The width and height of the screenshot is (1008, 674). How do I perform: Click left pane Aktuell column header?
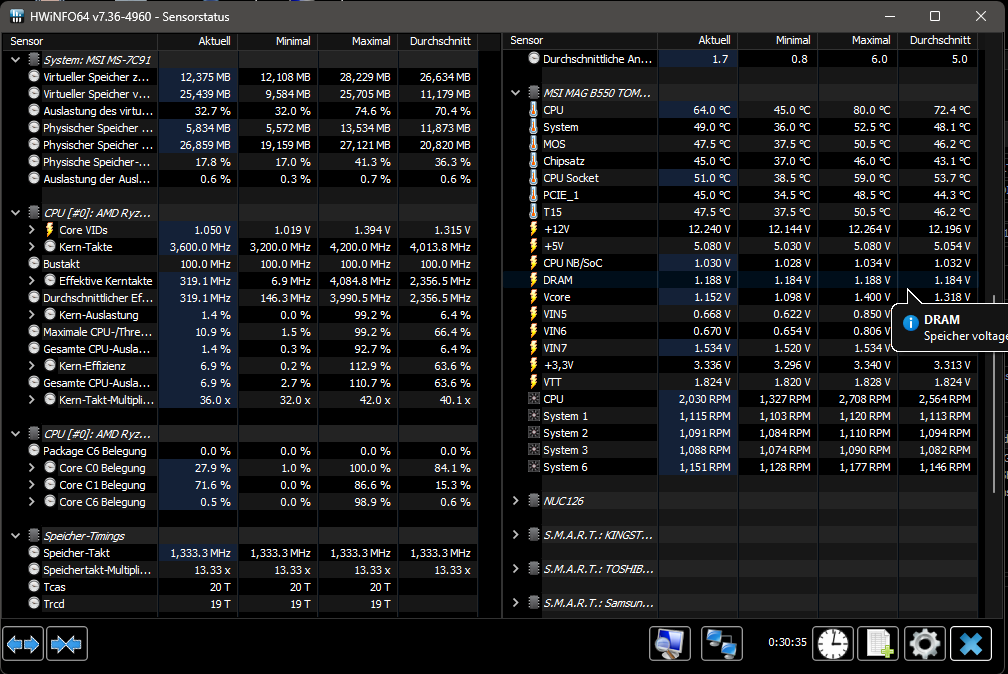click(x=198, y=41)
